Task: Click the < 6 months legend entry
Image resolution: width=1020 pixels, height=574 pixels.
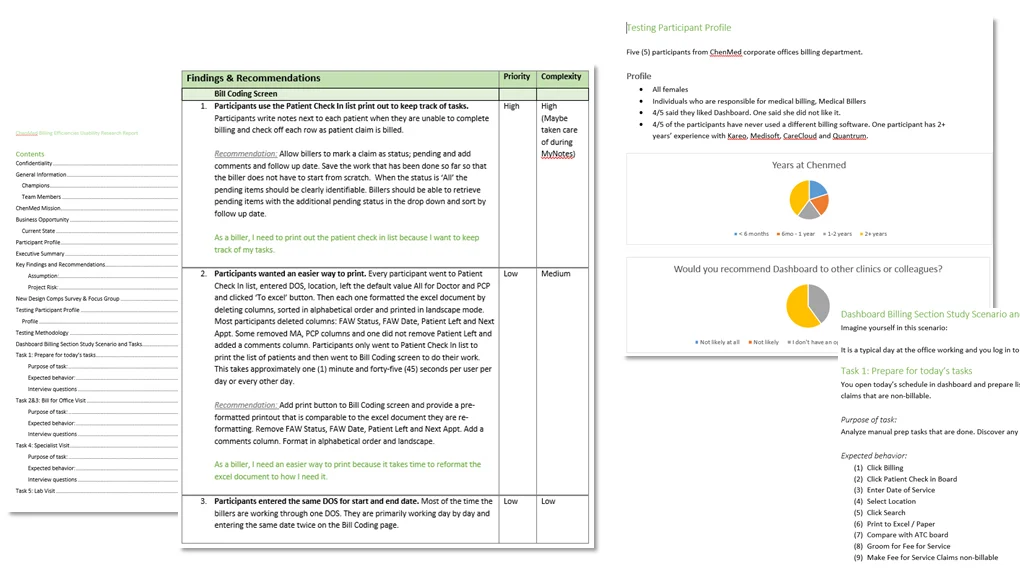Action: (751, 234)
